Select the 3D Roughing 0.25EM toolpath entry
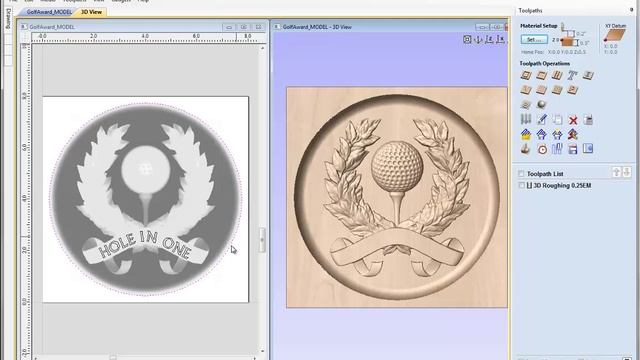This screenshot has width=640, height=360. [562, 185]
